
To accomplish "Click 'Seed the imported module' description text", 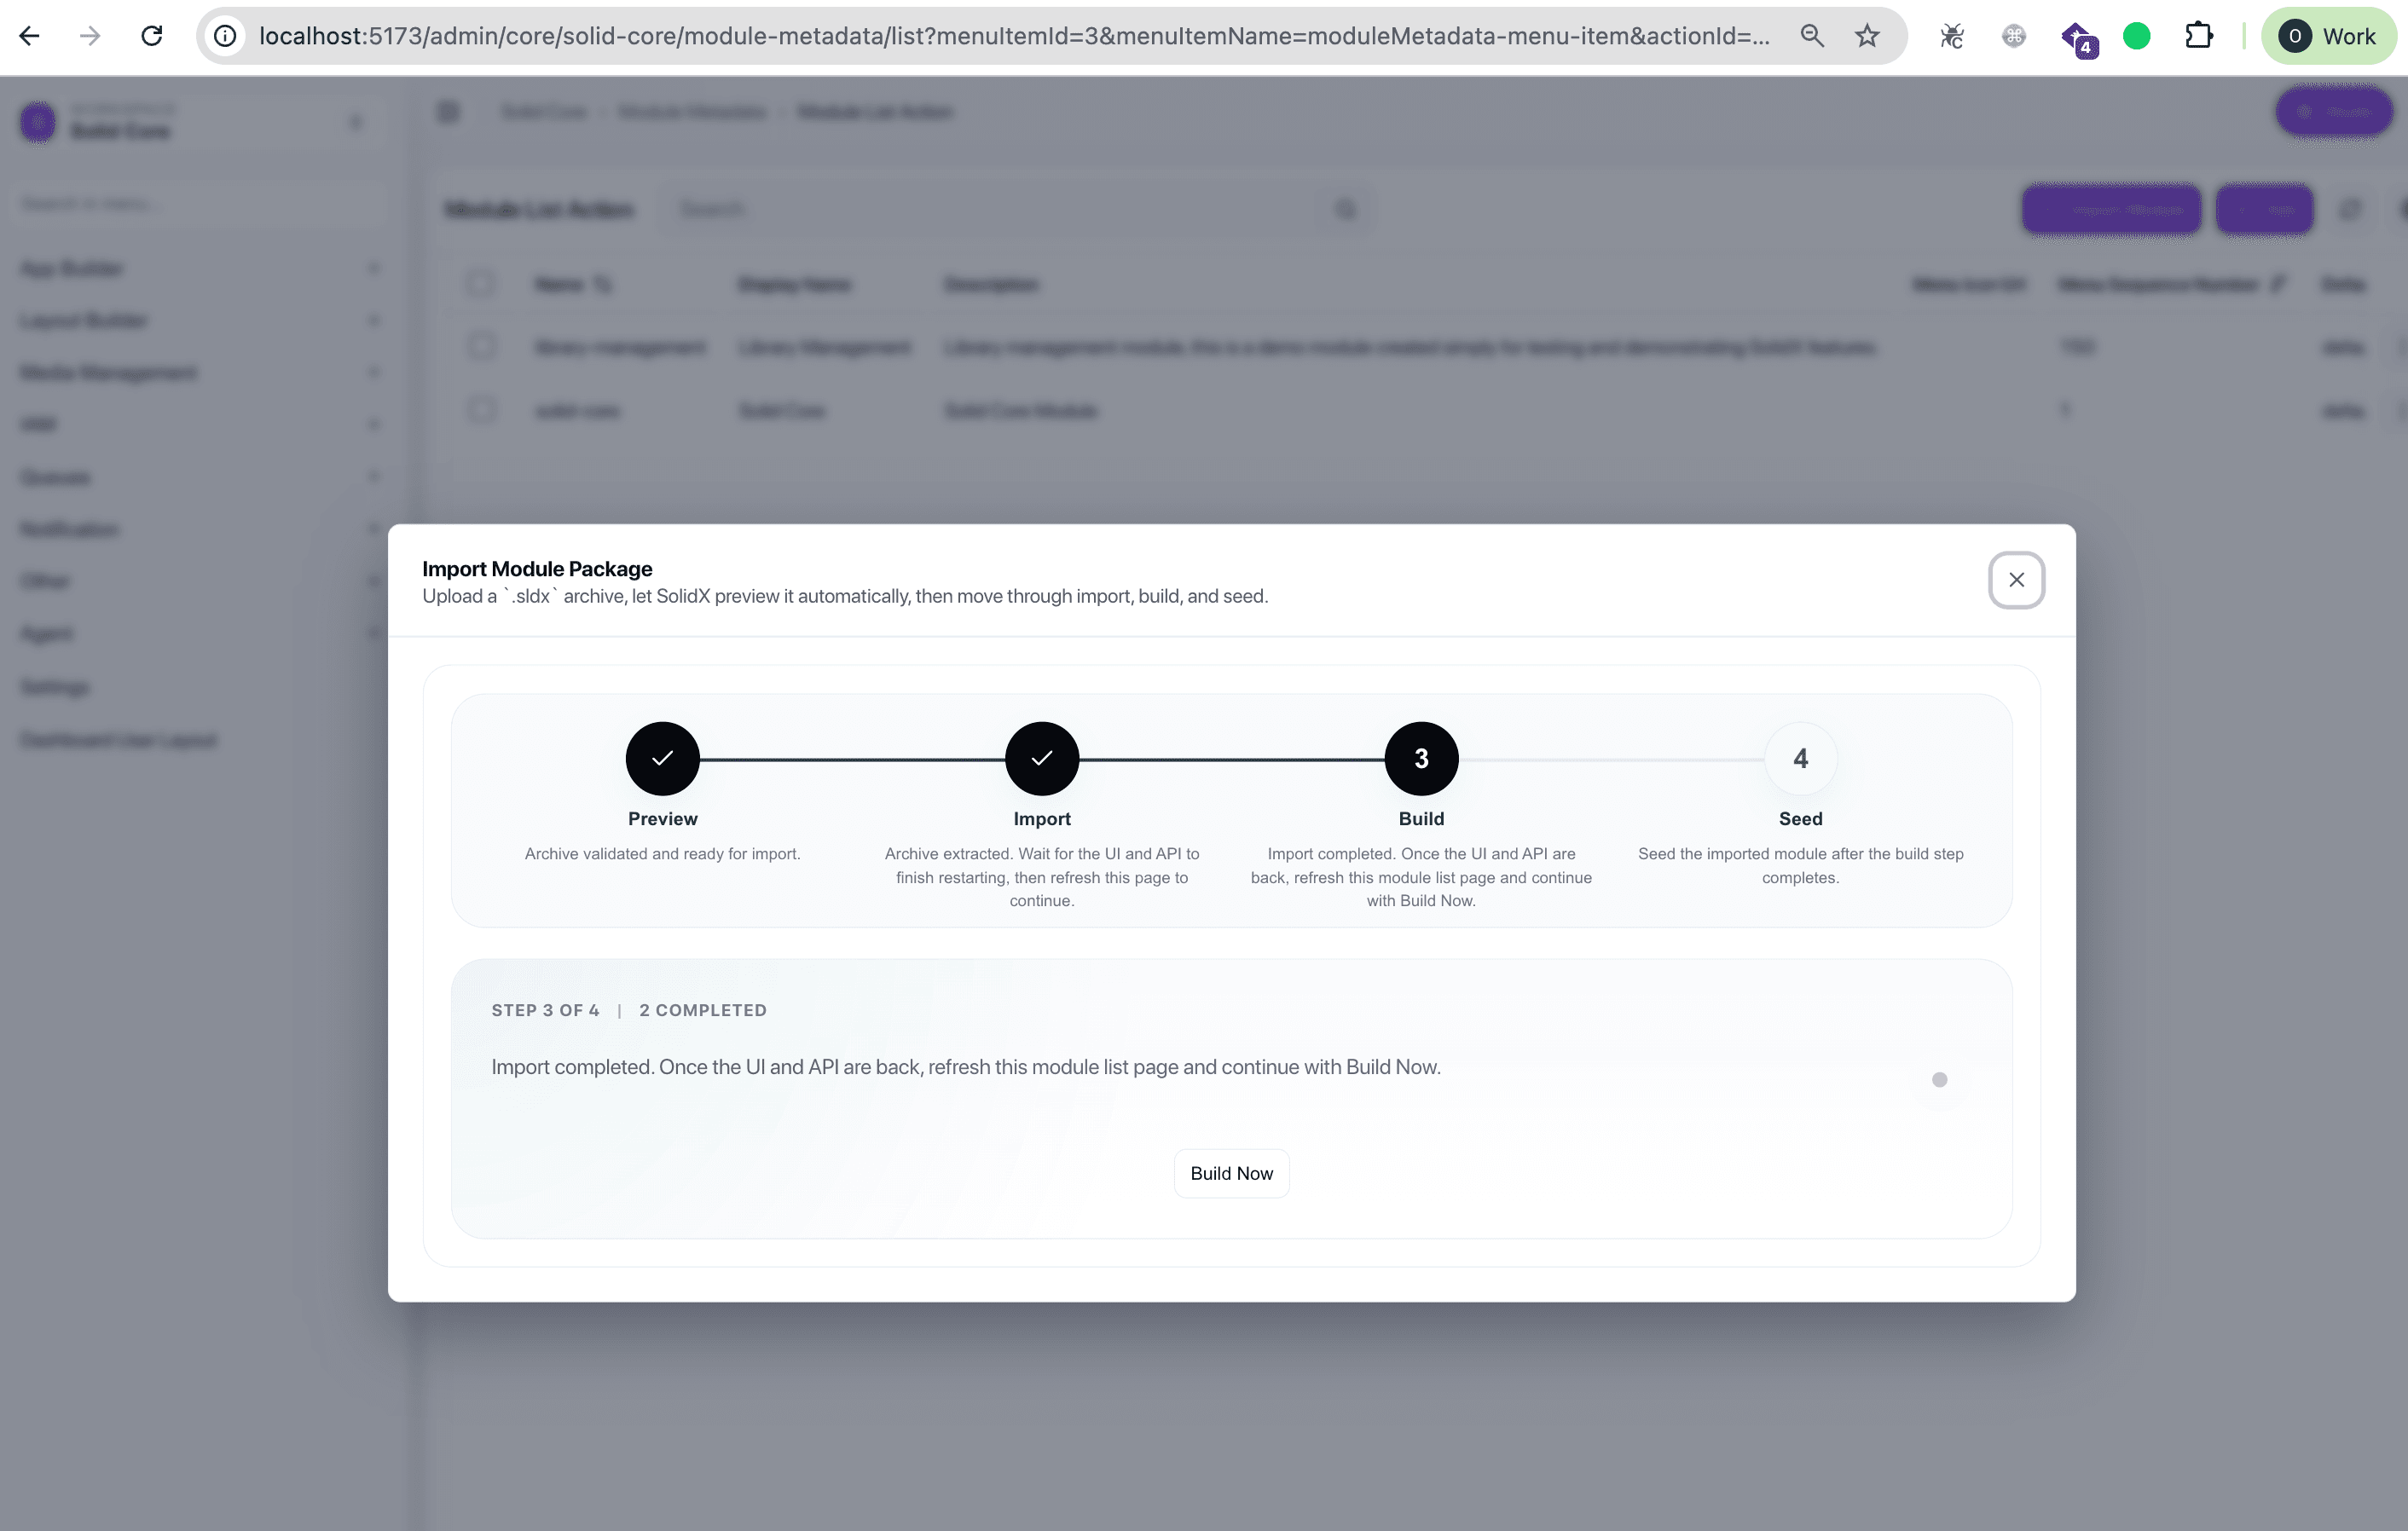I will tap(1800, 865).
